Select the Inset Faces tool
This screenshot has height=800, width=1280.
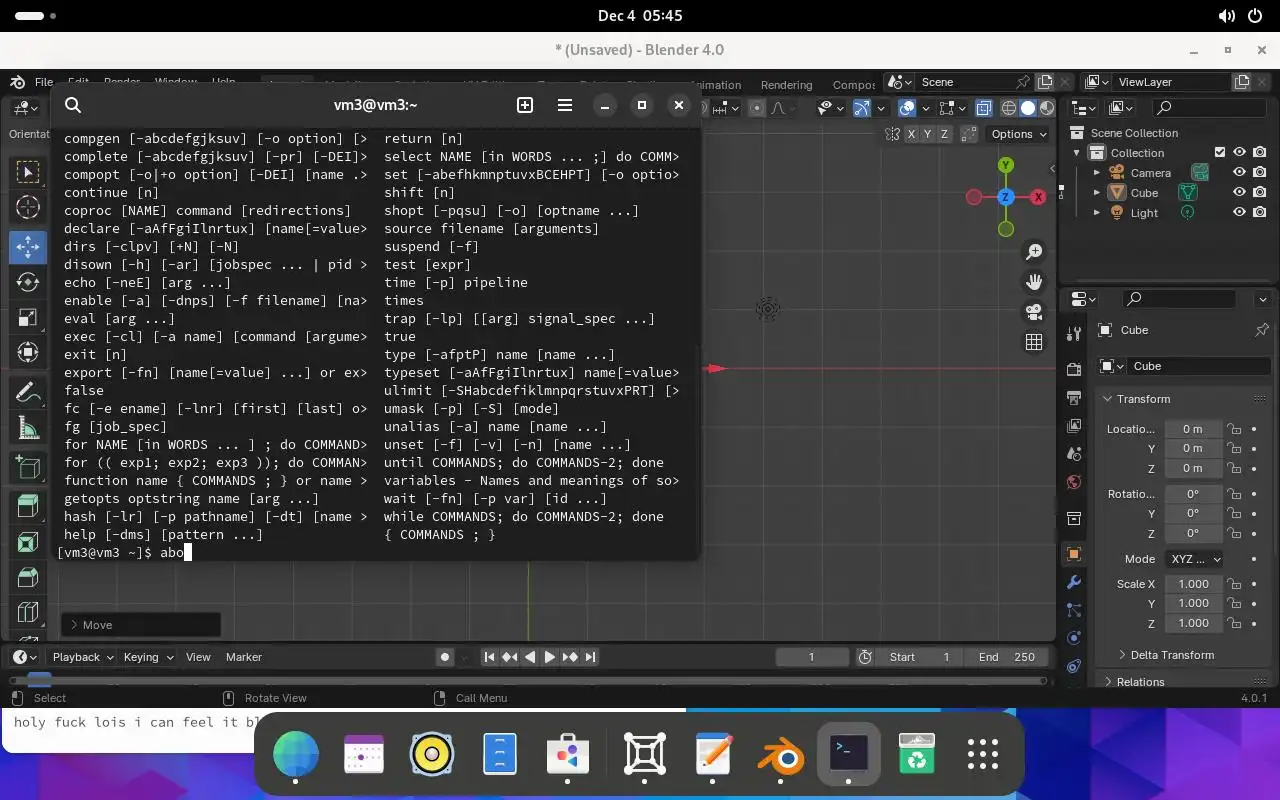tap(28, 542)
